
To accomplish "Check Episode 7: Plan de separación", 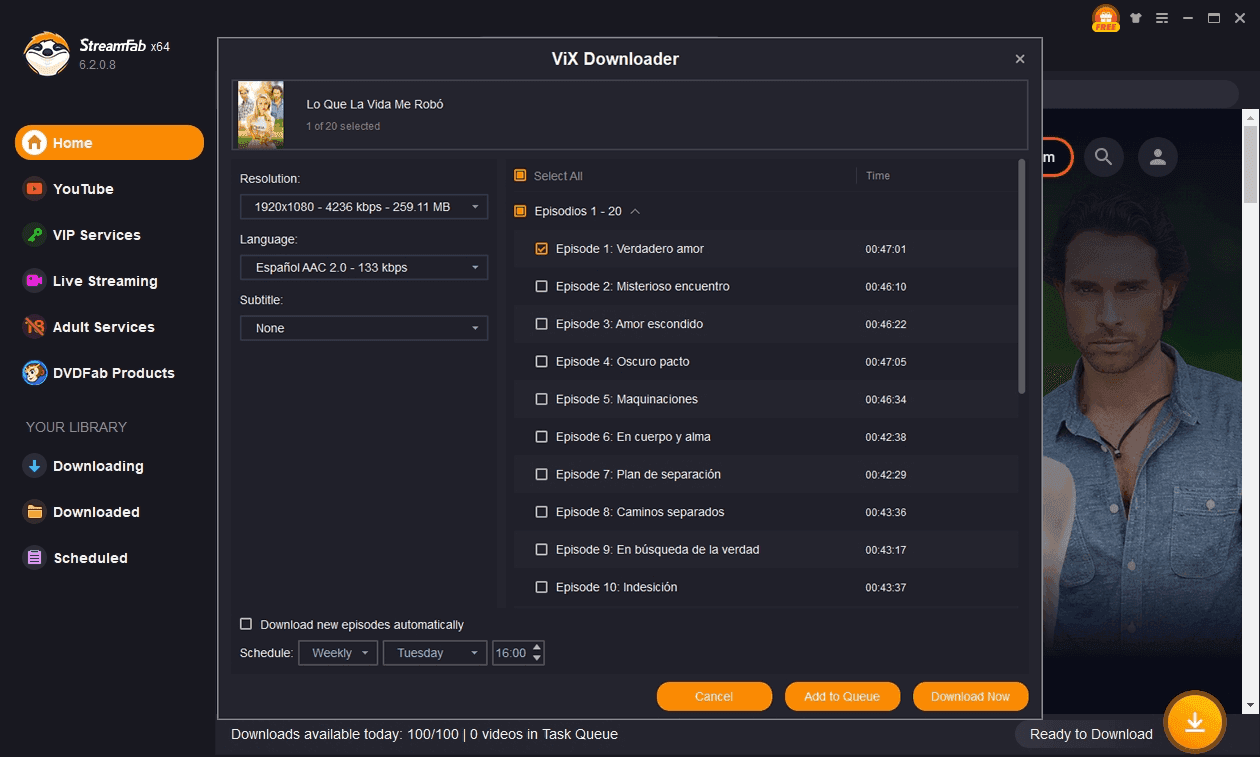I will pyautogui.click(x=542, y=474).
